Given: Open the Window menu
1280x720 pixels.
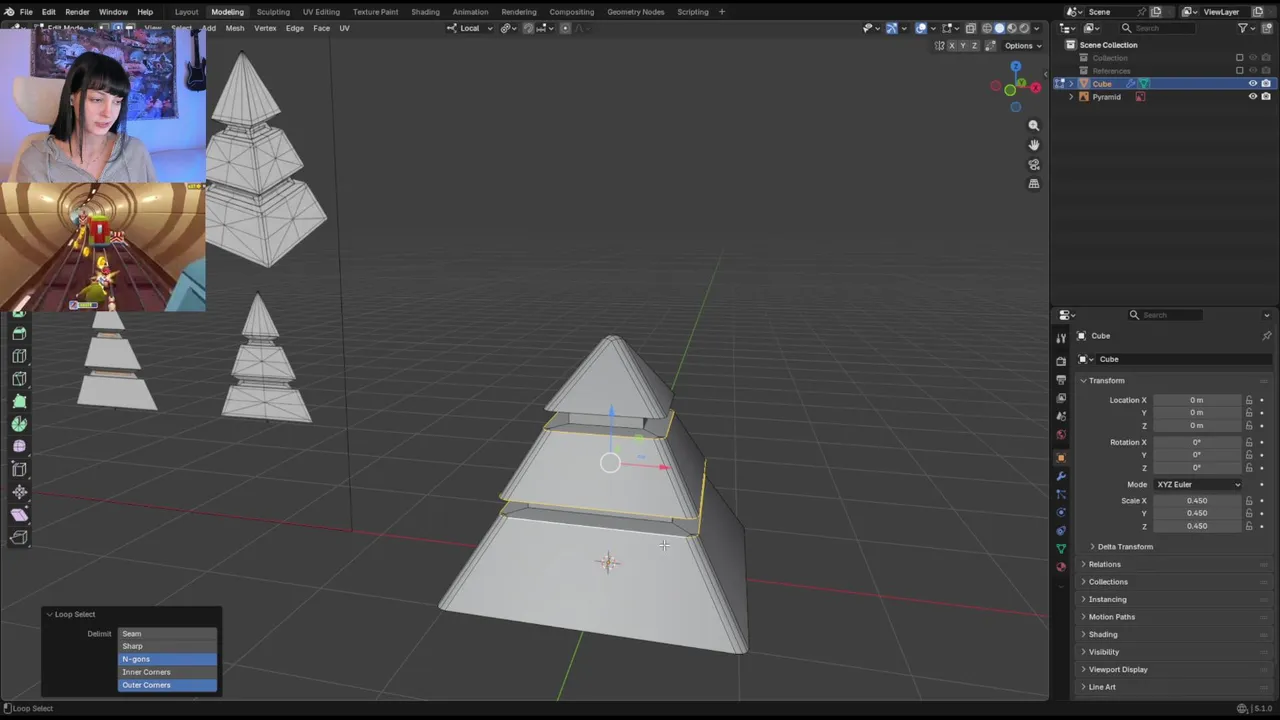Looking at the screenshot, I should 113,12.
